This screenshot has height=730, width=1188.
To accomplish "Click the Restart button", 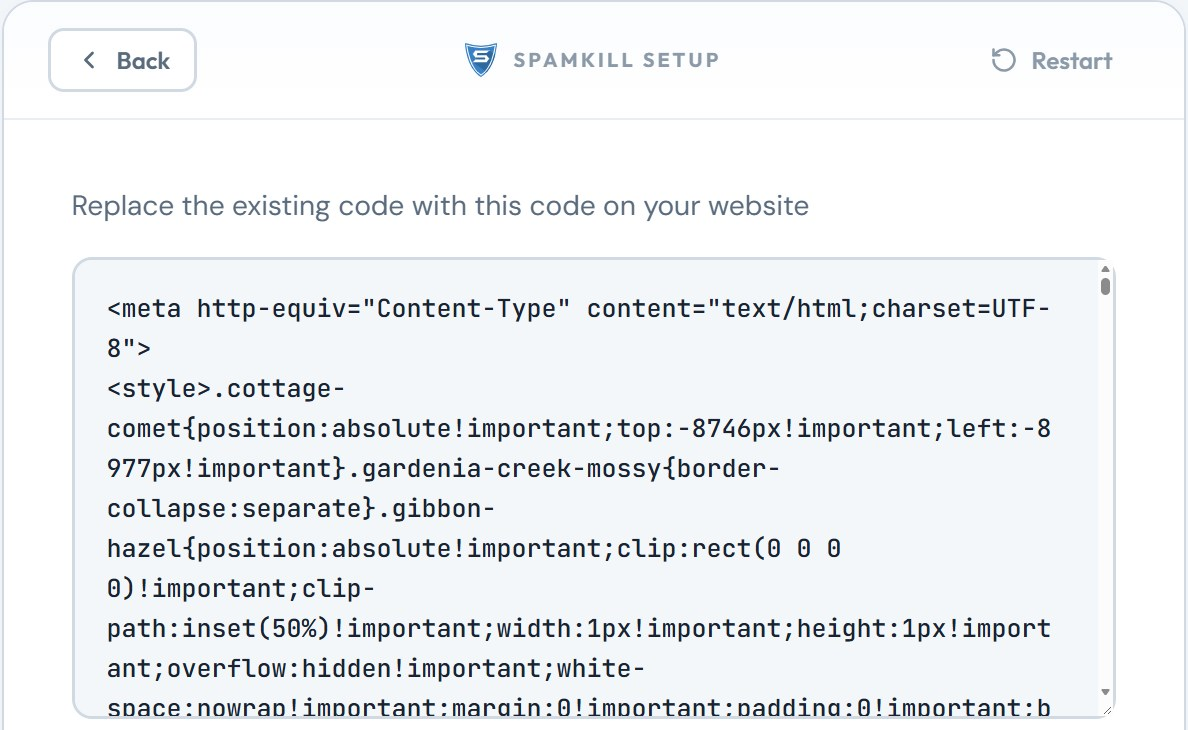I will click(1052, 61).
